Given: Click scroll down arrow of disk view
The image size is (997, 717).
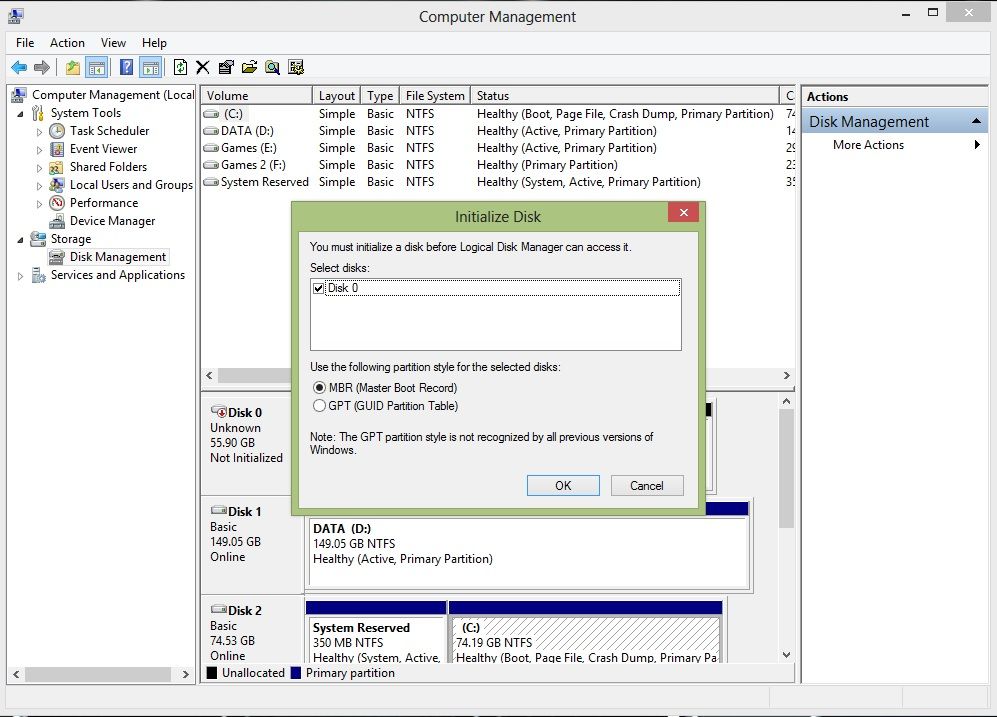Looking at the screenshot, I should point(787,655).
